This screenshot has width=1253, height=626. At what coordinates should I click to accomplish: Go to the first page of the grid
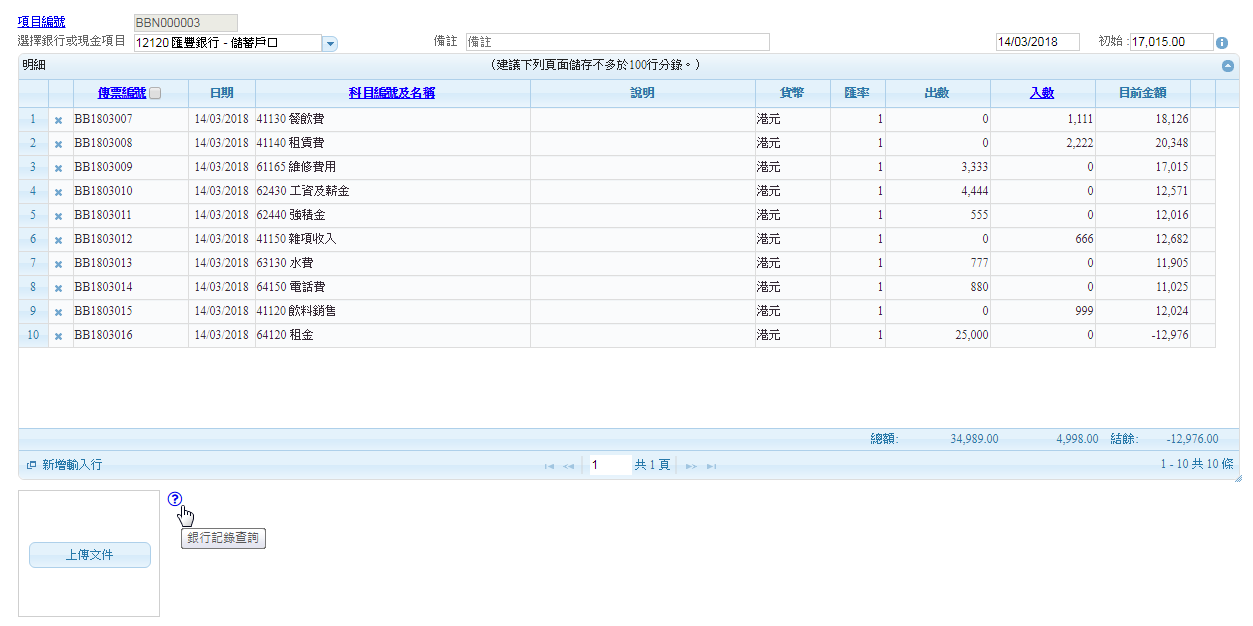click(549, 466)
